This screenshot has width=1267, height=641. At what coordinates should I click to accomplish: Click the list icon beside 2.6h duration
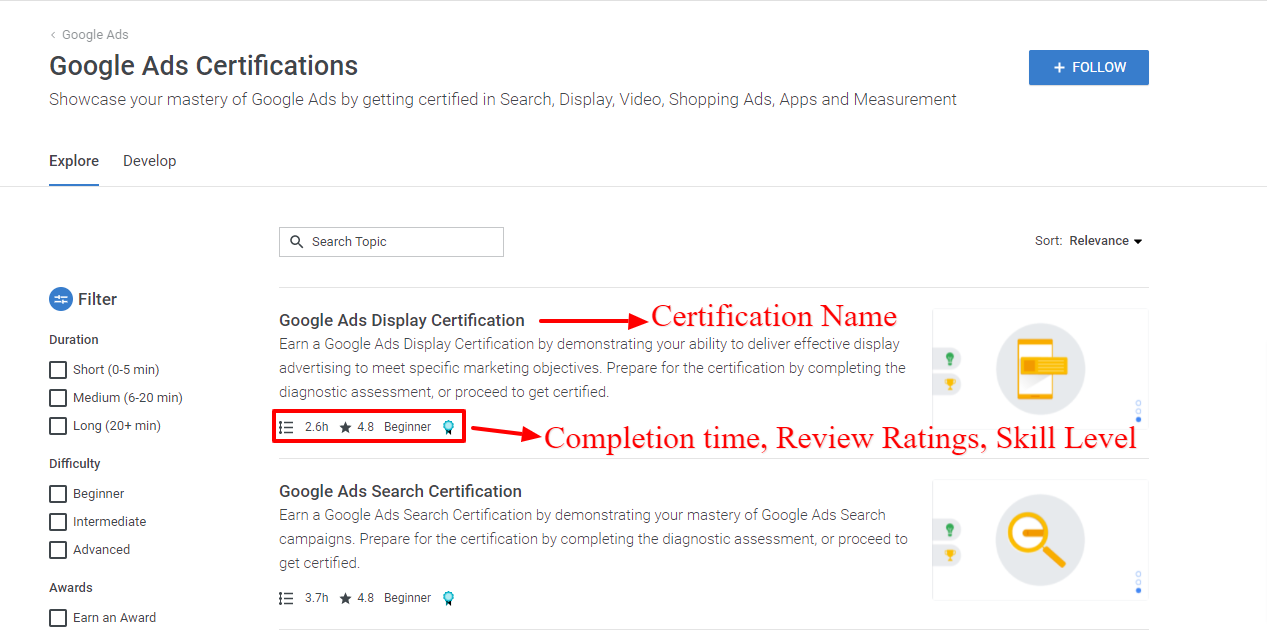(286, 427)
